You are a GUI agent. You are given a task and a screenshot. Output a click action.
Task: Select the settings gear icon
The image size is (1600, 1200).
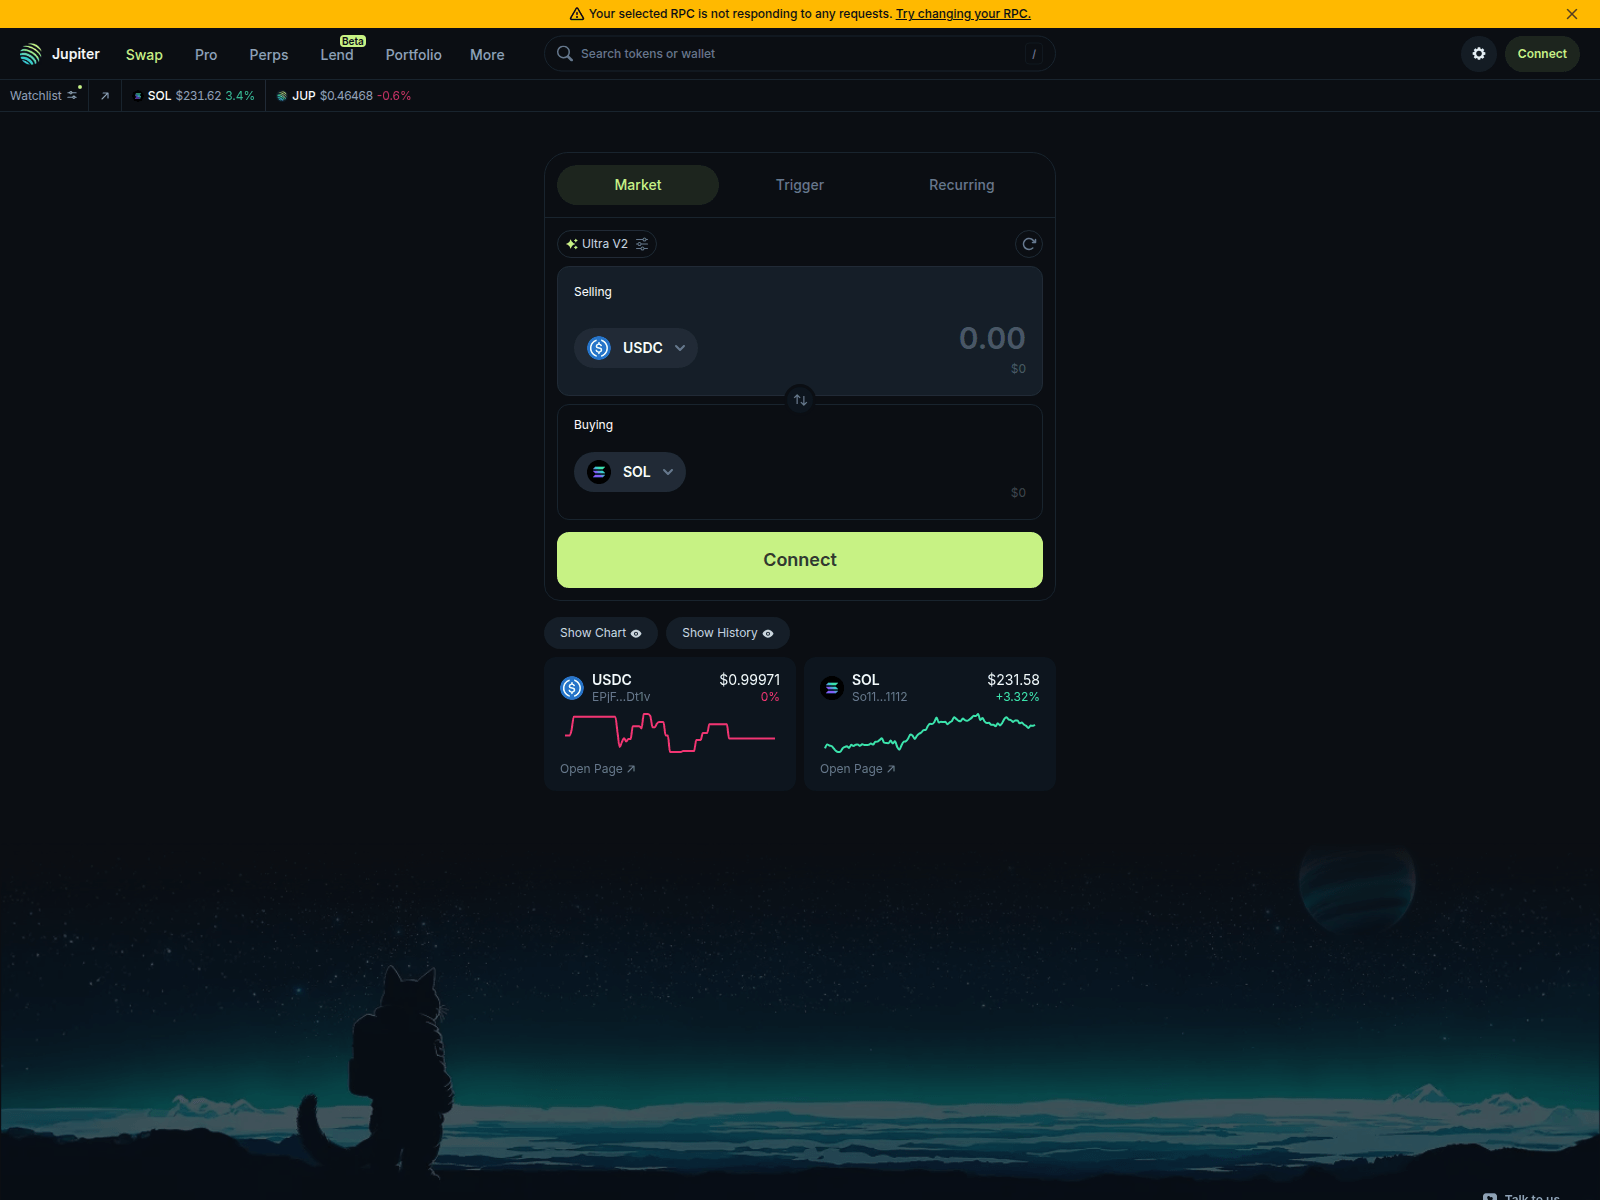[1478, 54]
